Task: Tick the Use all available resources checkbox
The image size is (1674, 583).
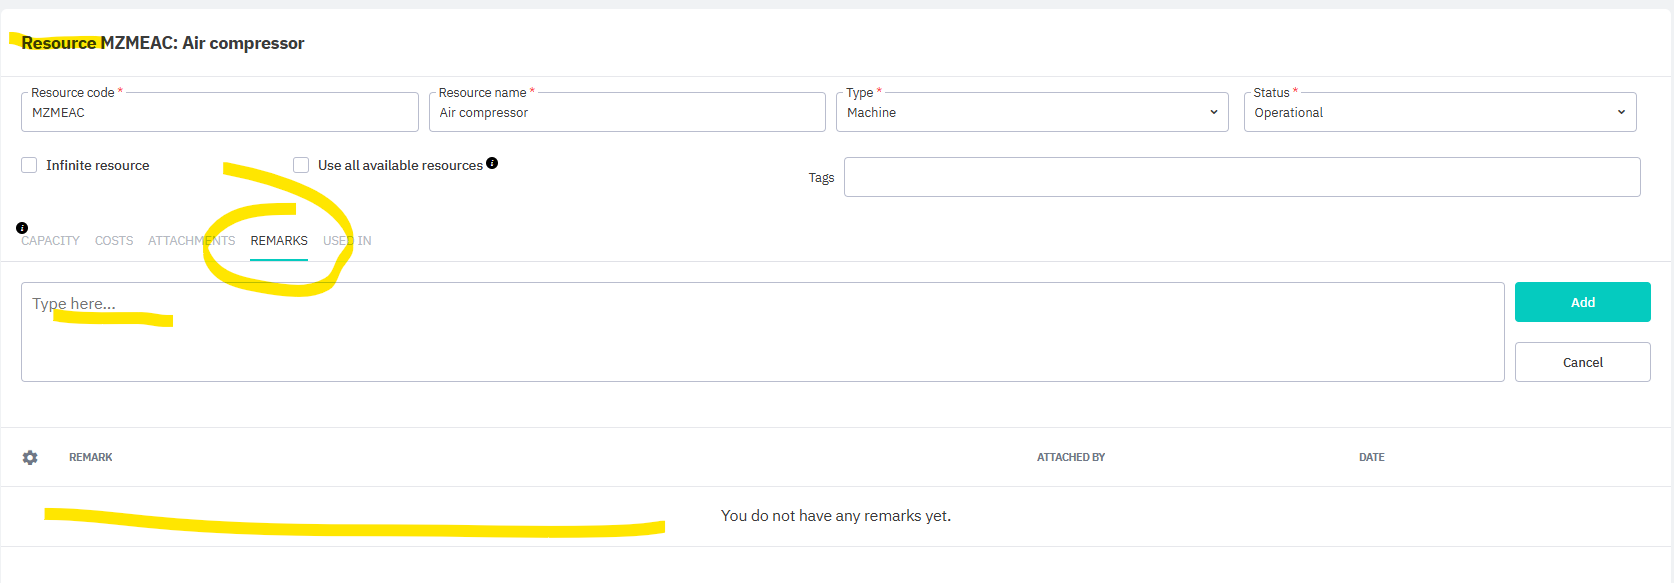Action: (301, 165)
